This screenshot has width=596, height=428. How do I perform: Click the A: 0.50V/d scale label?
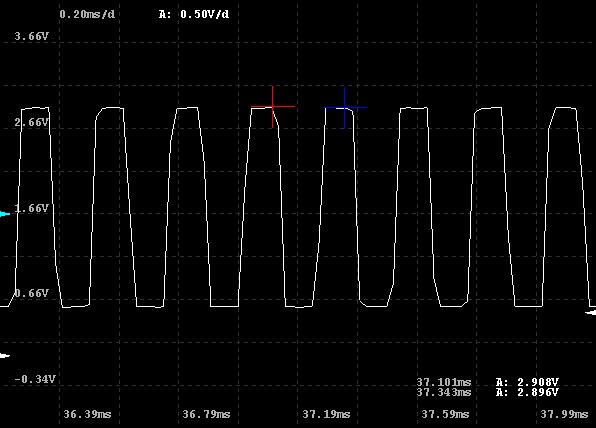194,14
